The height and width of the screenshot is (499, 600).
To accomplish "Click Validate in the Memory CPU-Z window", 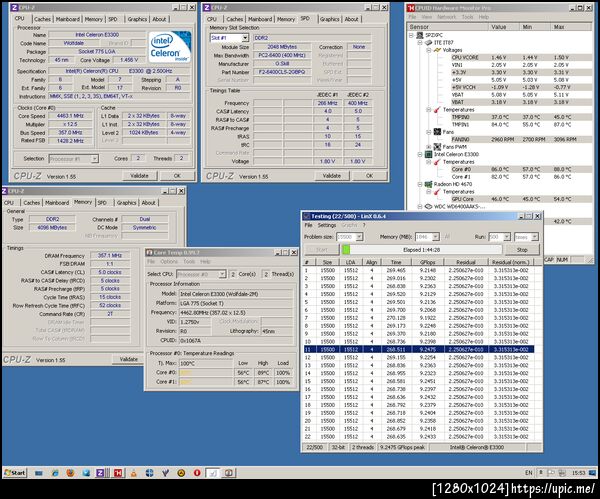I will tap(129, 360).
